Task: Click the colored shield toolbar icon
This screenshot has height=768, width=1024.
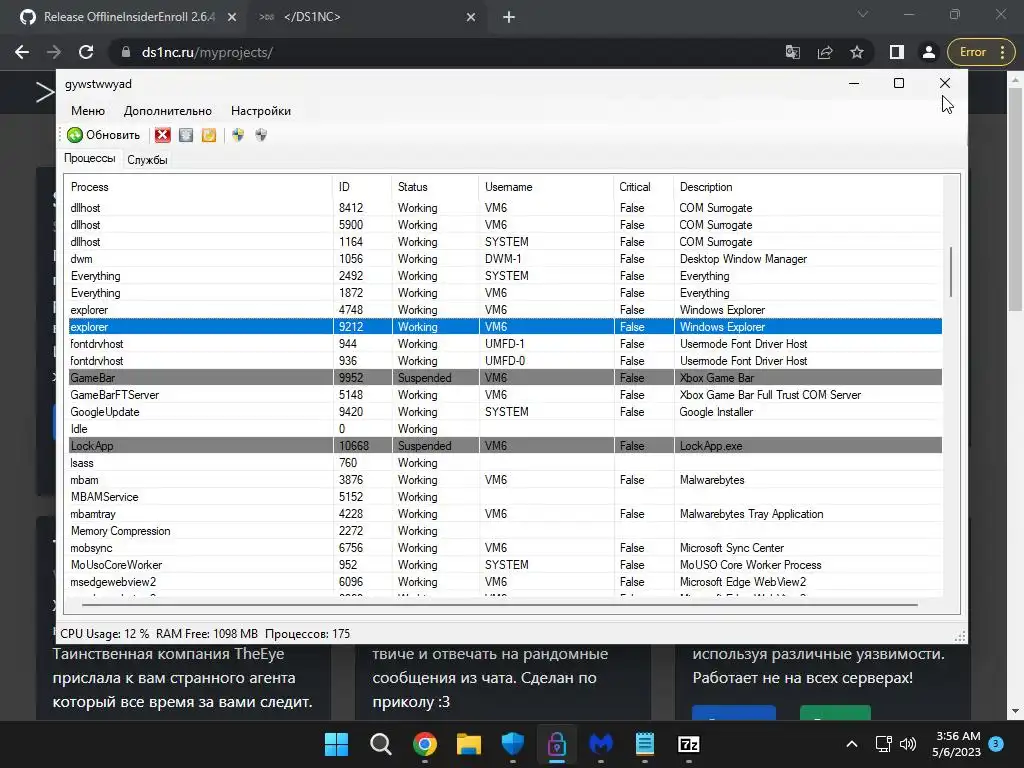Action: [x=238, y=135]
